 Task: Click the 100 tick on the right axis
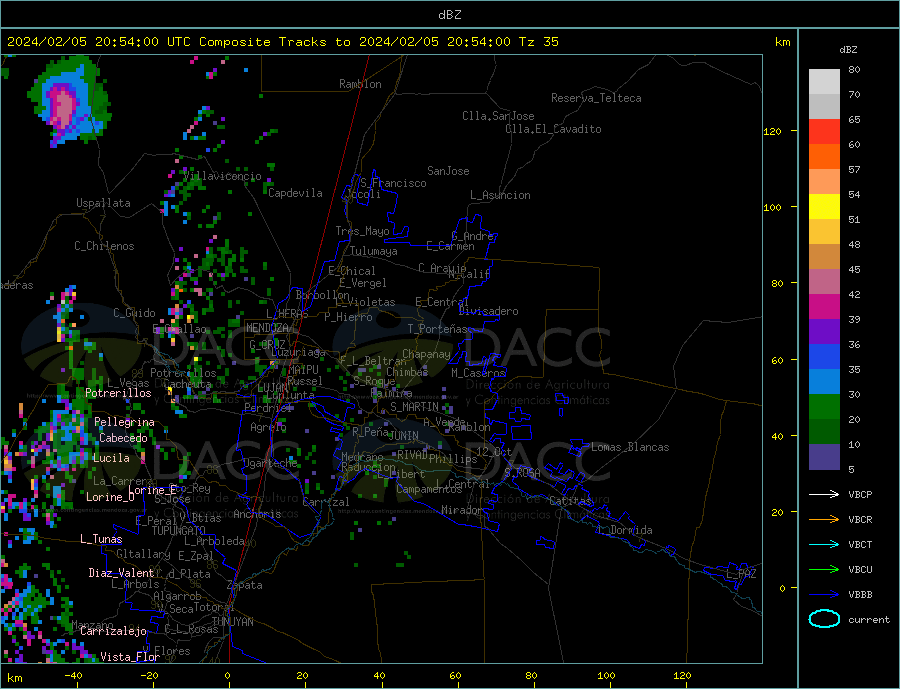[x=772, y=207]
